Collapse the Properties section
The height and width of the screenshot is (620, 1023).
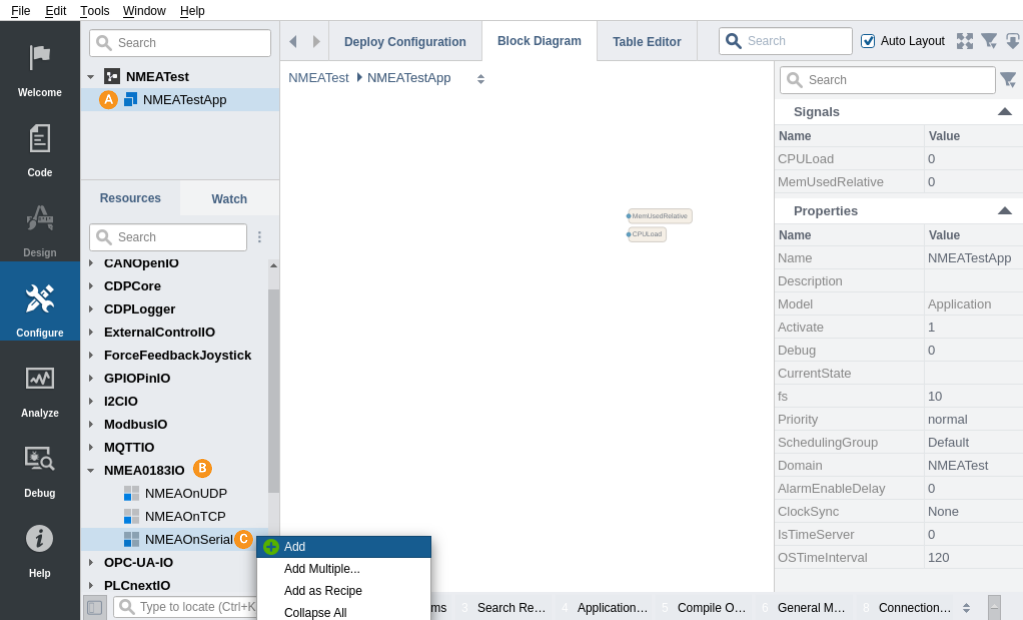[1004, 211]
